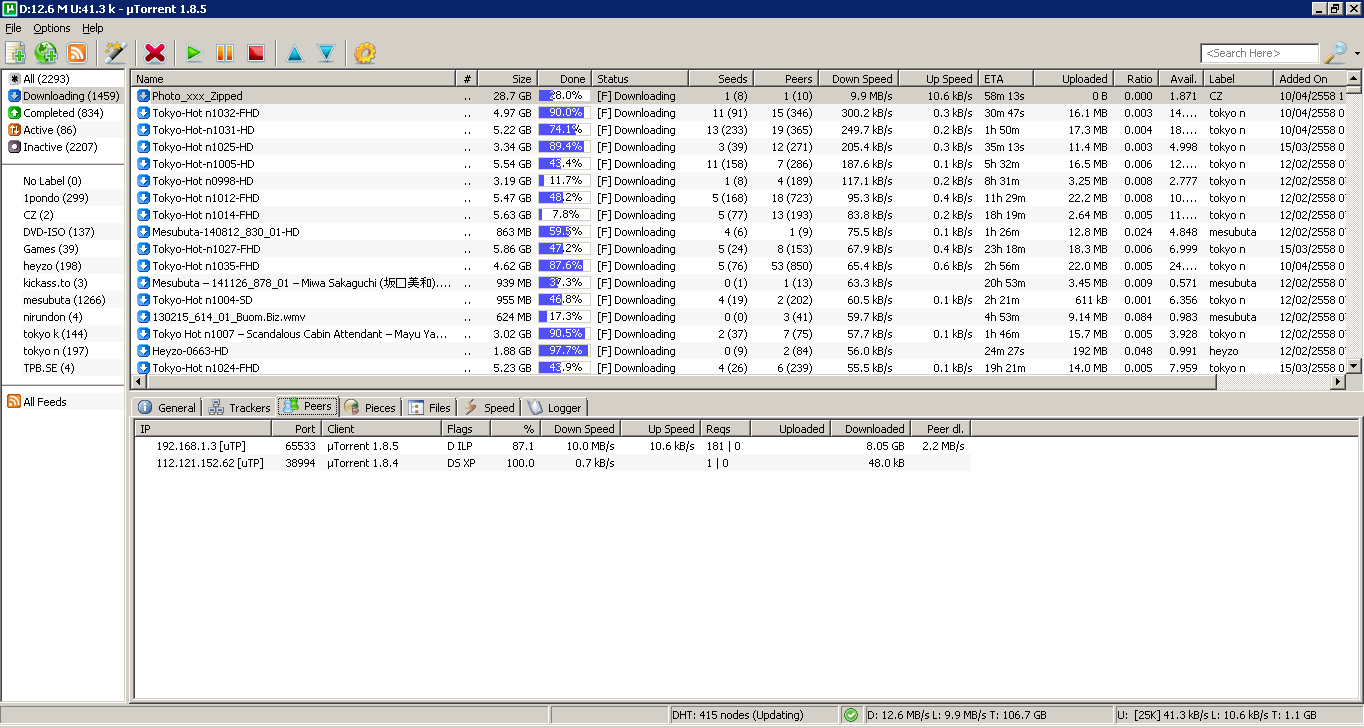Show the Logger tab

555,407
